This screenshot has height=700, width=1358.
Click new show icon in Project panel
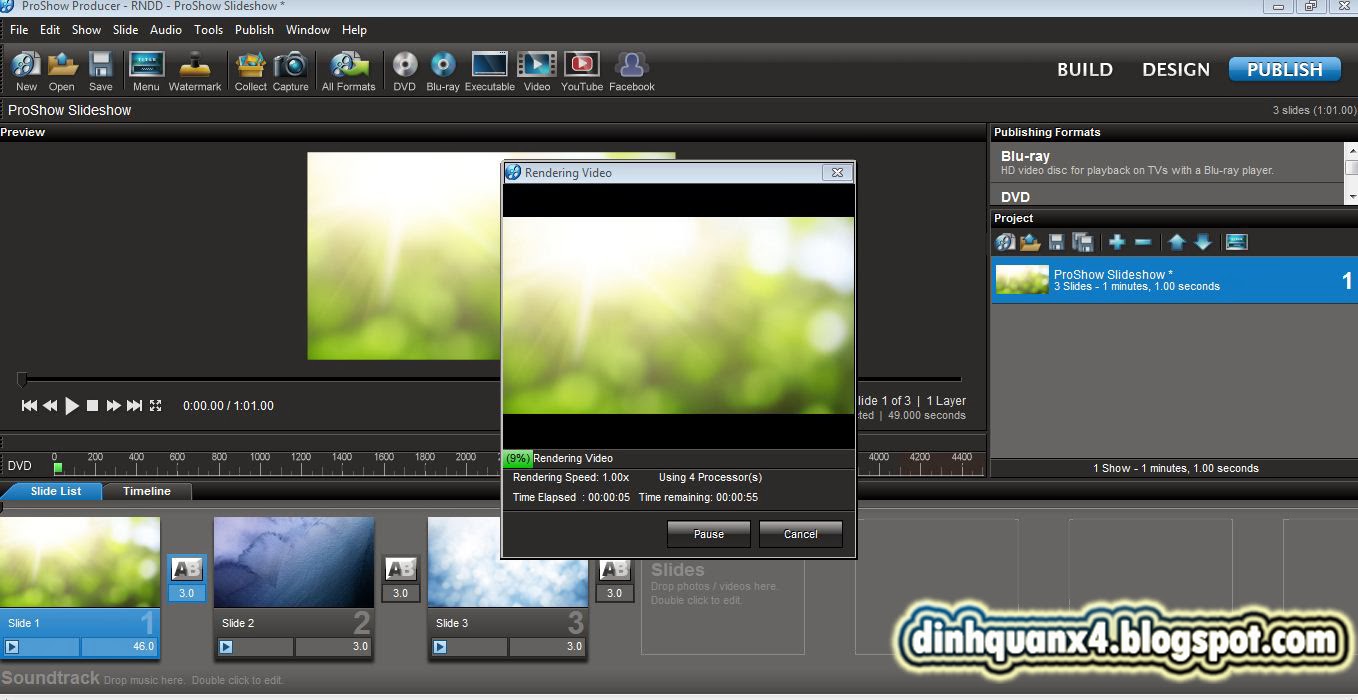(1005, 242)
